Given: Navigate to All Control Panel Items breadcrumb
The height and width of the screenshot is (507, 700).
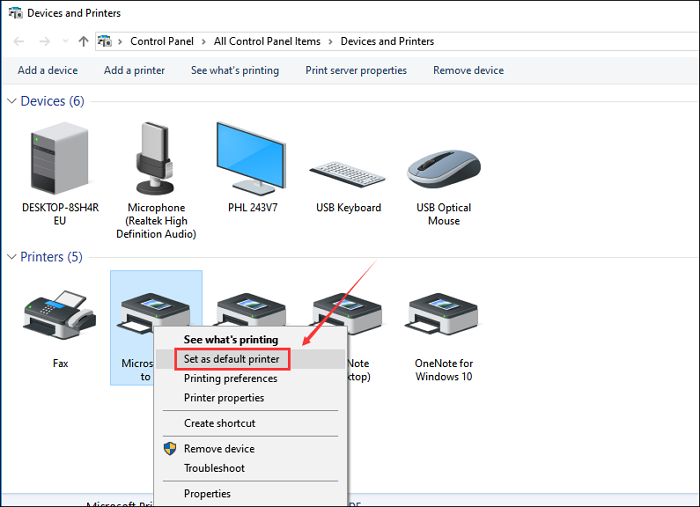Looking at the screenshot, I should coord(267,42).
